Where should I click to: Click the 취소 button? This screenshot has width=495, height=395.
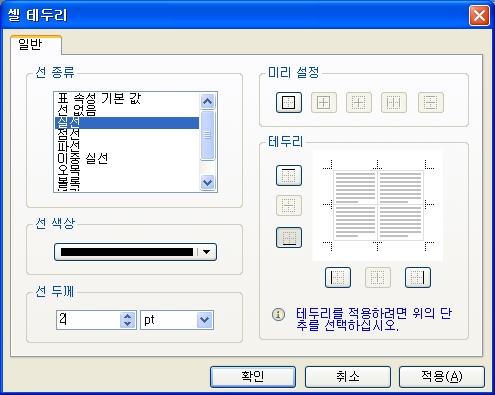[x=347, y=377]
